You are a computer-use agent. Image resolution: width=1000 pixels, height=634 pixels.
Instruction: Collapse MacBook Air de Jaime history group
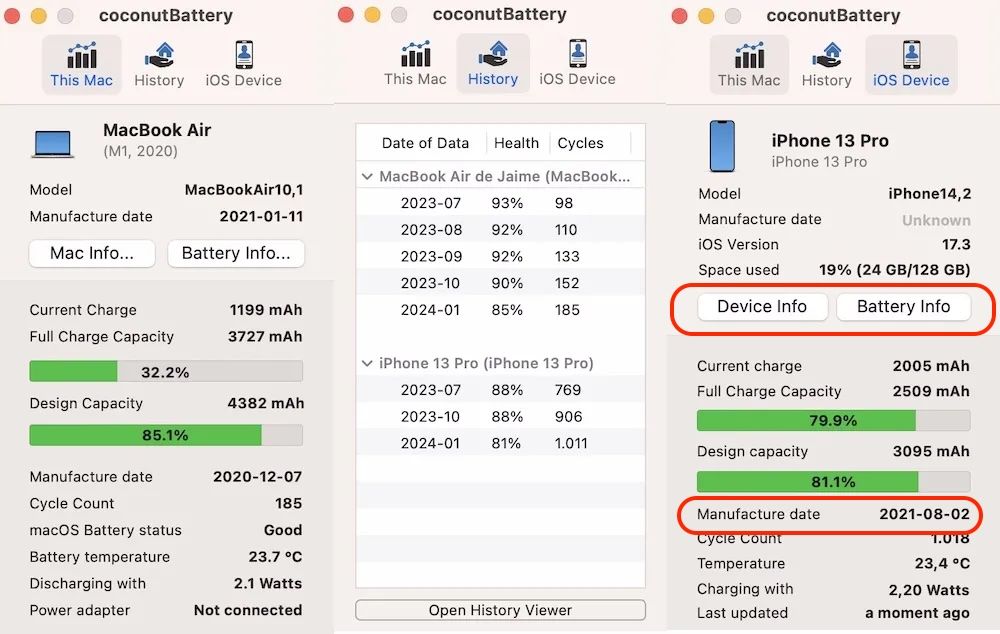(367, 176)
